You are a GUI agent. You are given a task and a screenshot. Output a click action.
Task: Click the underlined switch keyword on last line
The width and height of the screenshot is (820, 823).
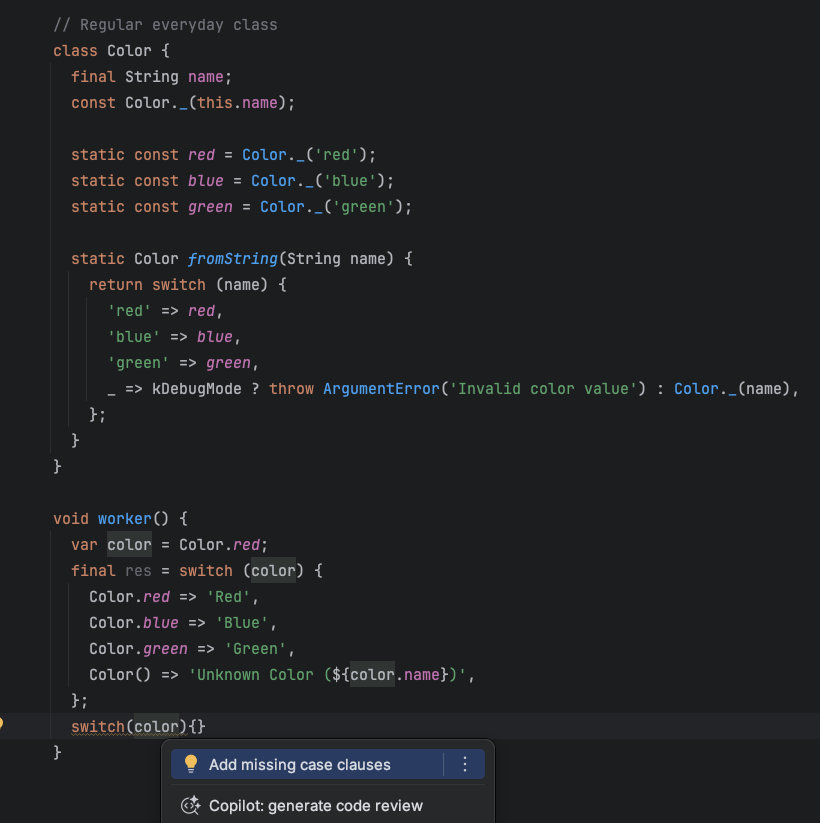click(x=98, y=726)
